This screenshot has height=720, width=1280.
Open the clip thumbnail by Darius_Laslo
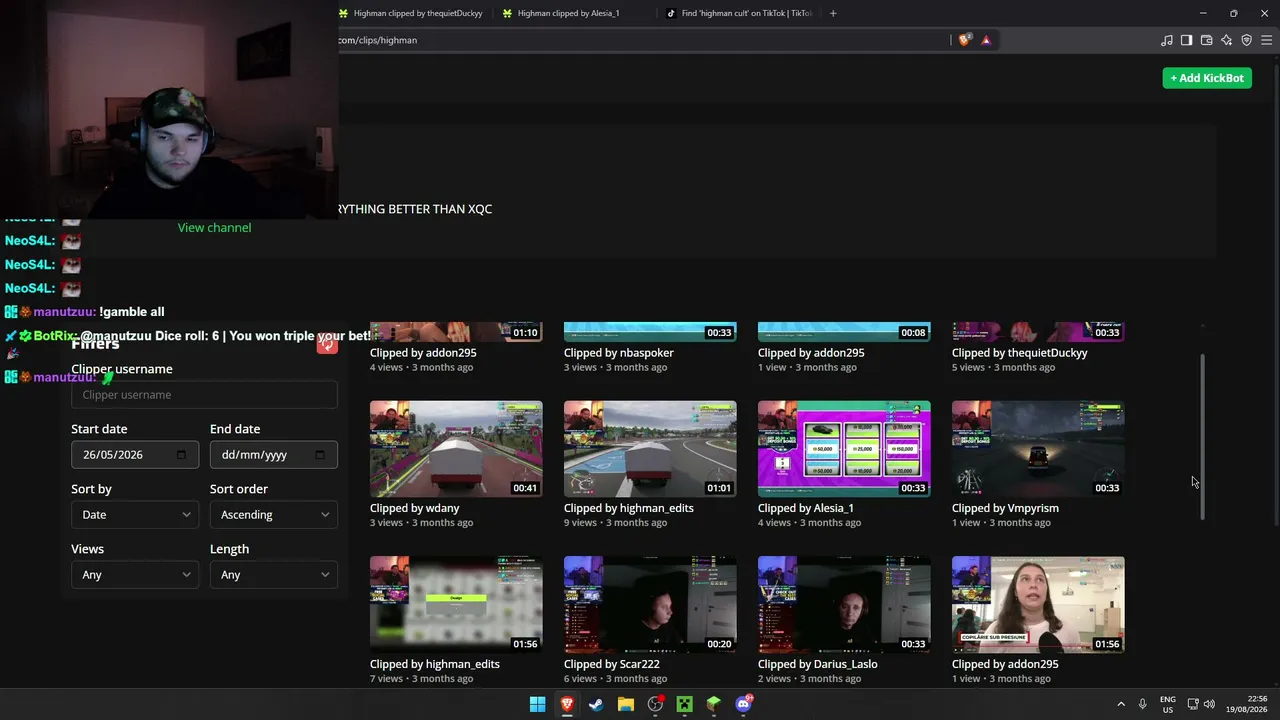point(844,604)
